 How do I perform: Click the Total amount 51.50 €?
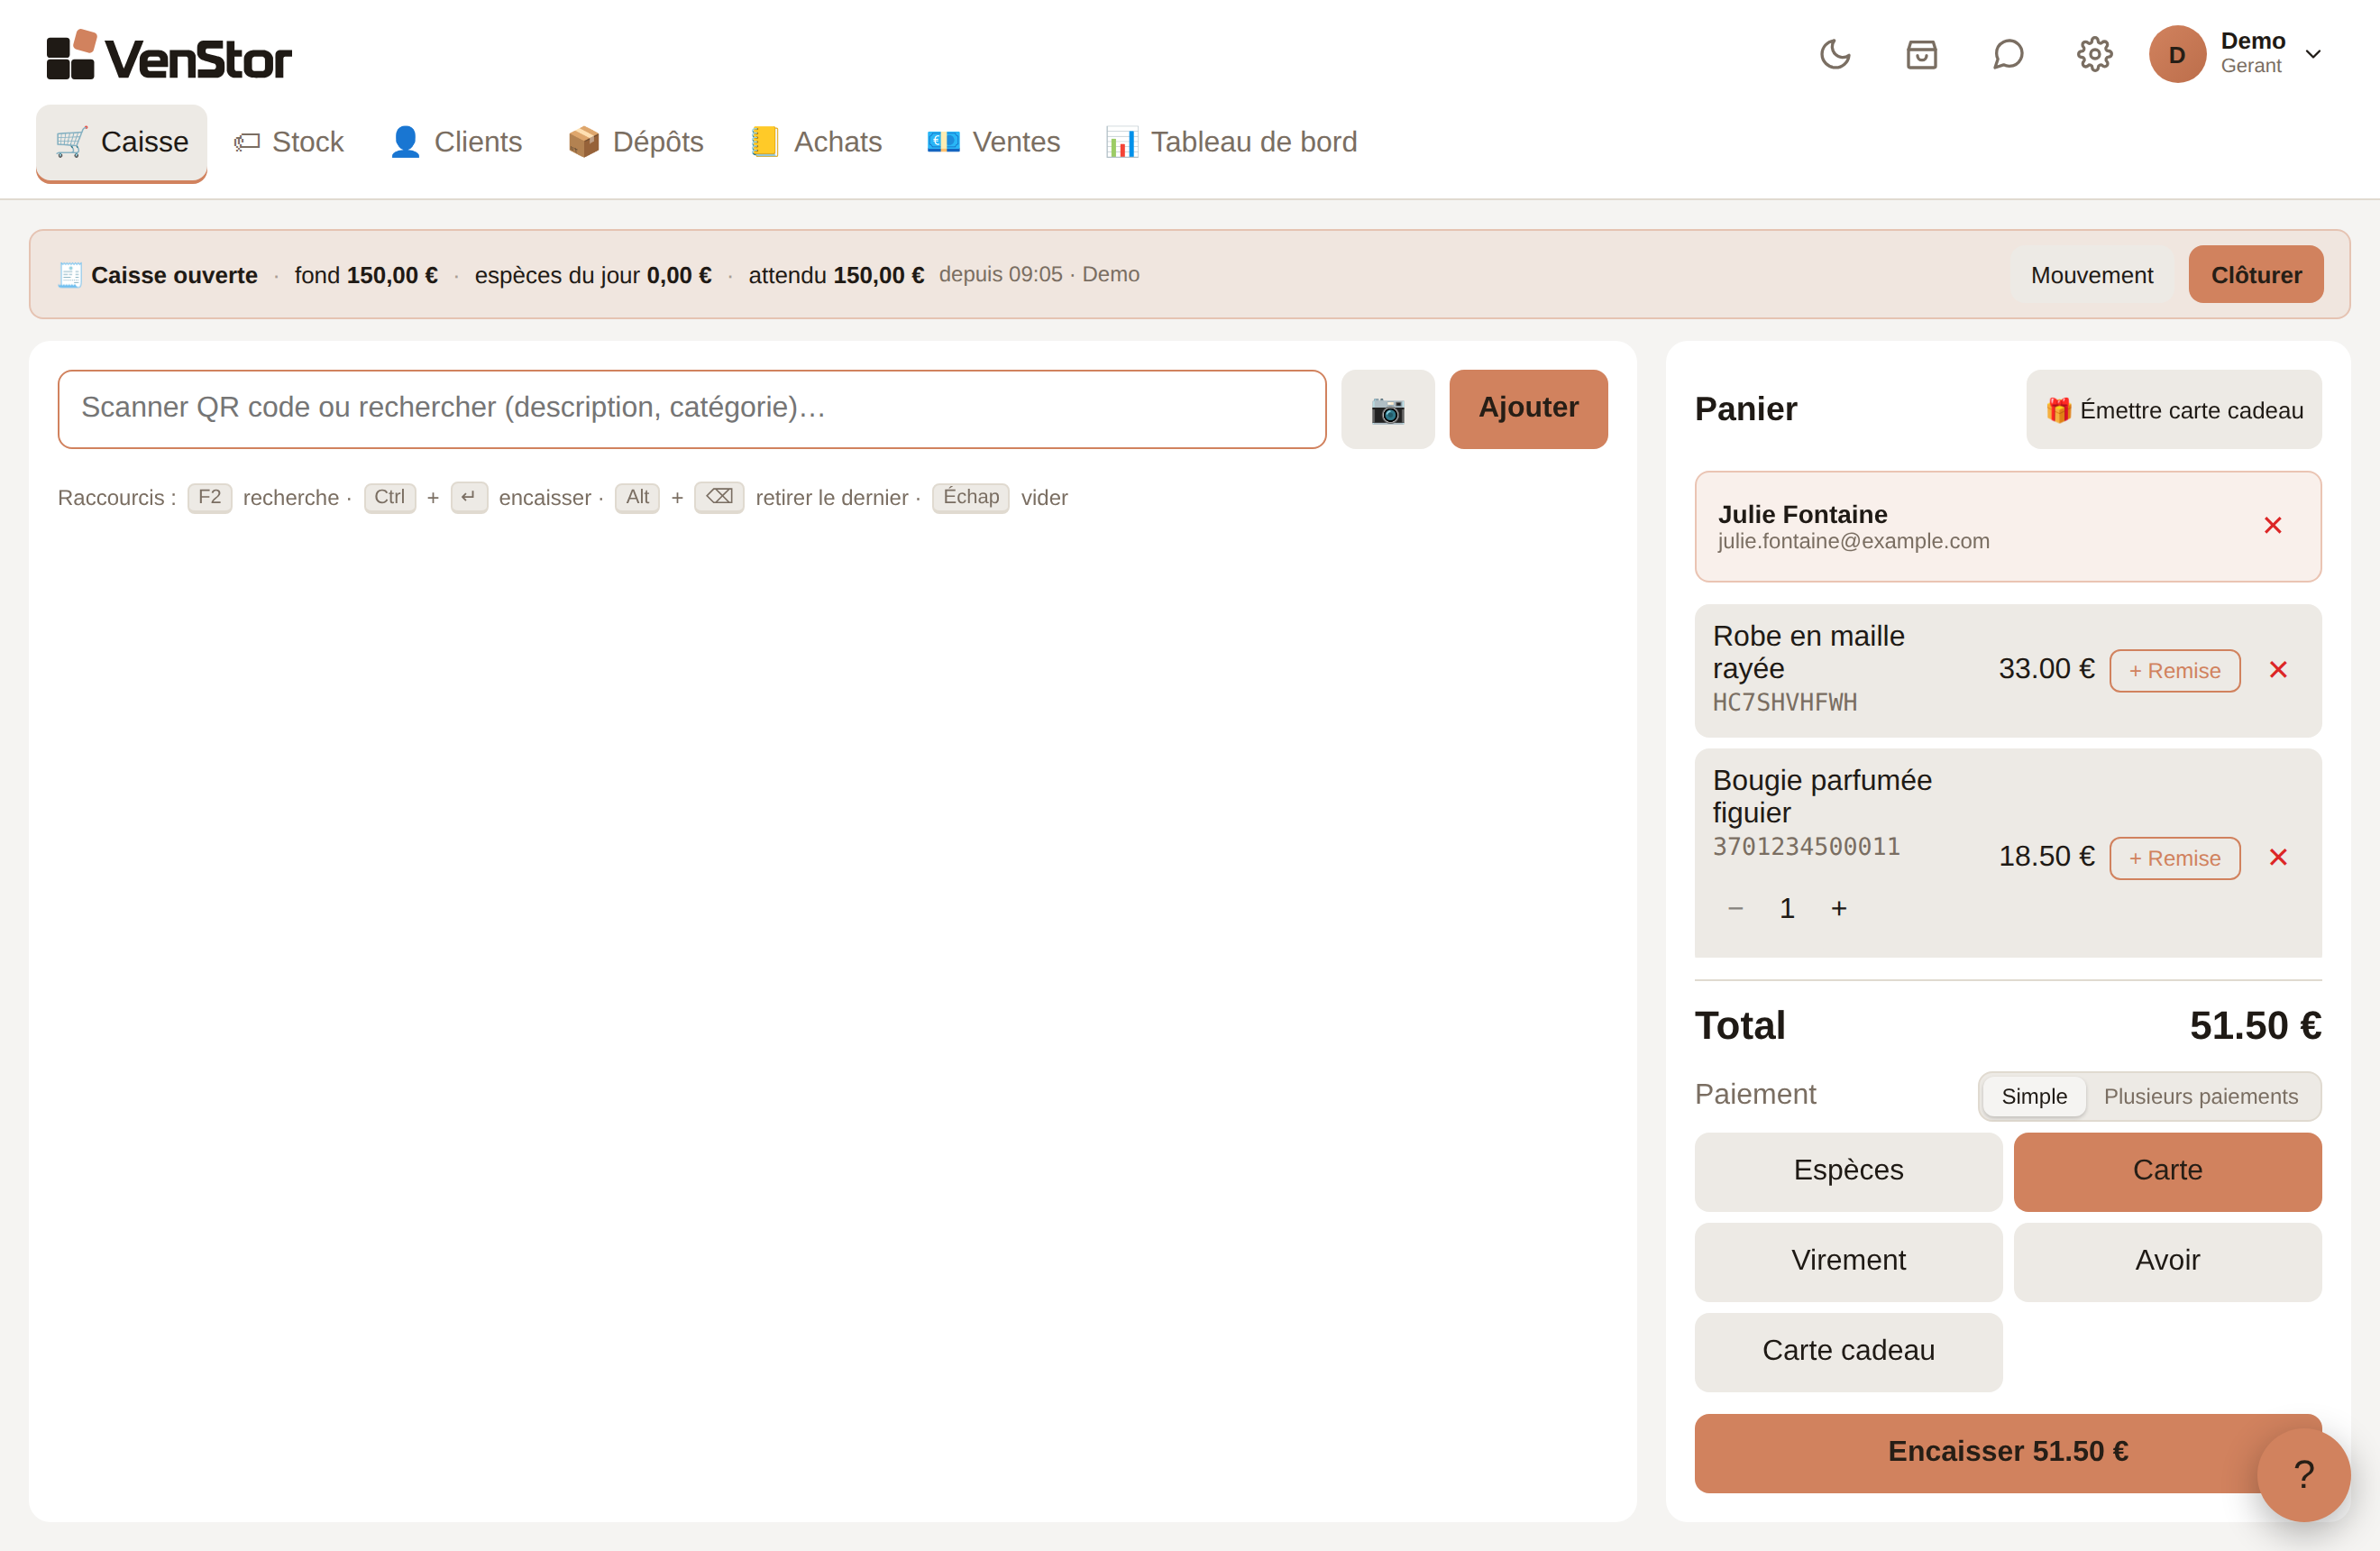pos(2255,1026)
